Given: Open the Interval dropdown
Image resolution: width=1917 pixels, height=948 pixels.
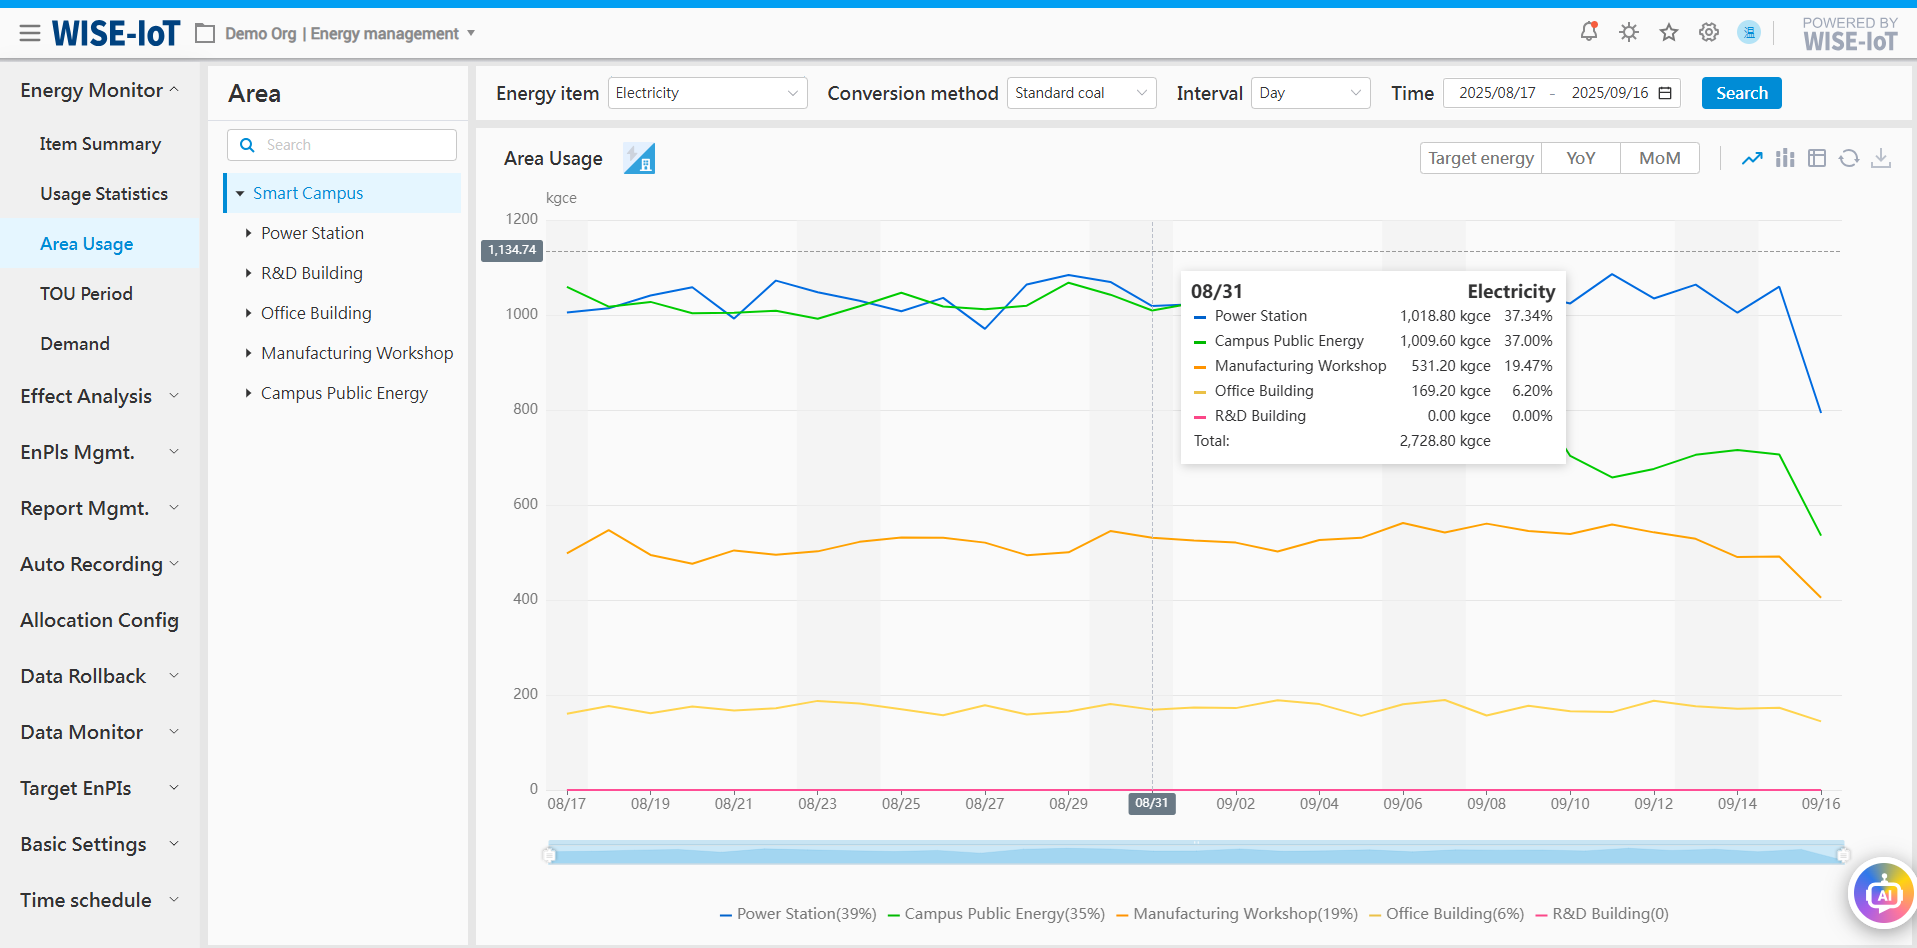Looking at the screenshot, I should click(x=1310, y=93).
